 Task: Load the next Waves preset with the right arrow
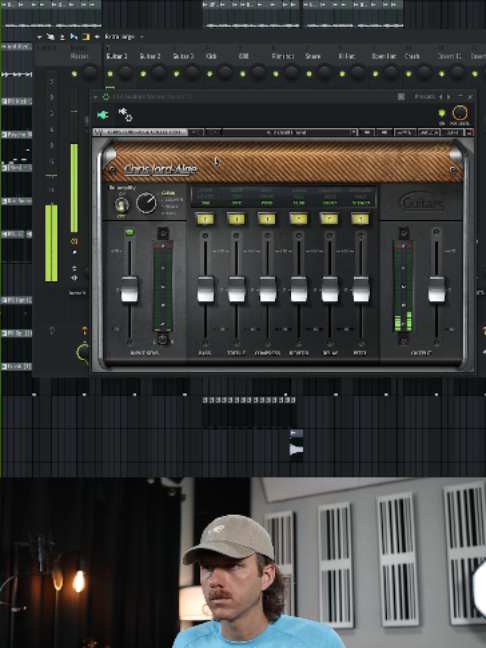[x=384, y=132]
